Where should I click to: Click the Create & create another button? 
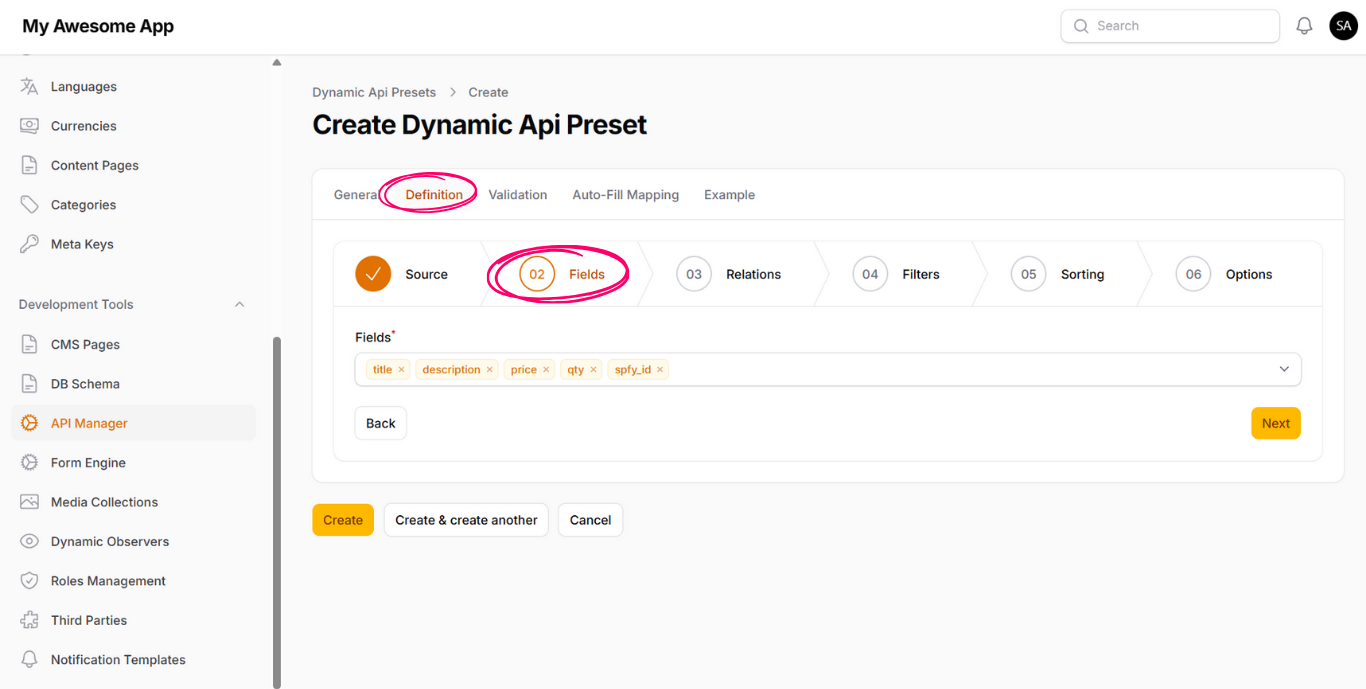[x=466, y=520]
